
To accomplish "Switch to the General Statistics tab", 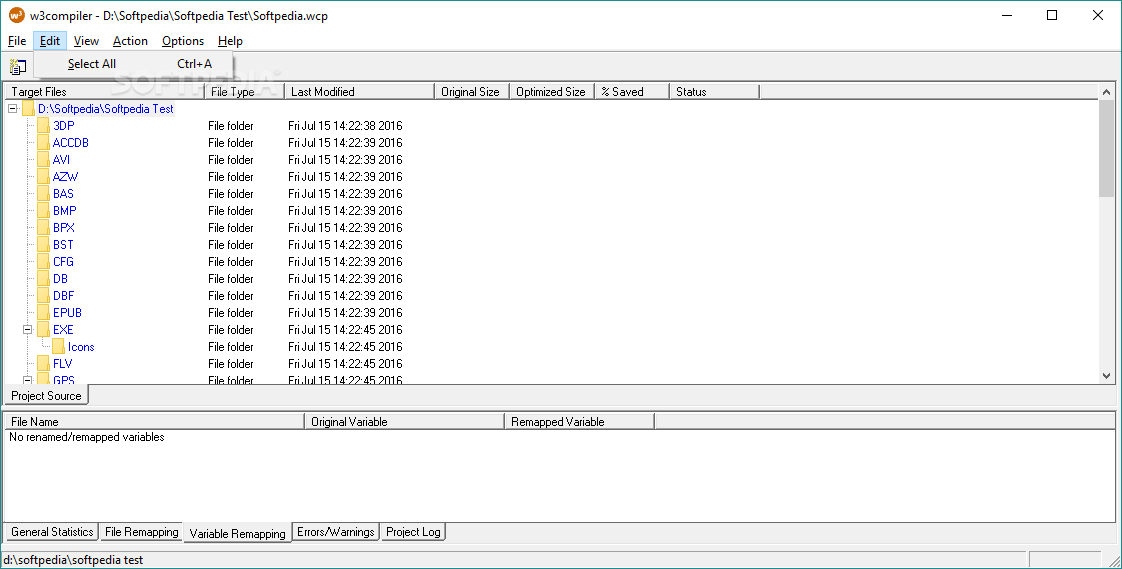I will pos(52,532).
